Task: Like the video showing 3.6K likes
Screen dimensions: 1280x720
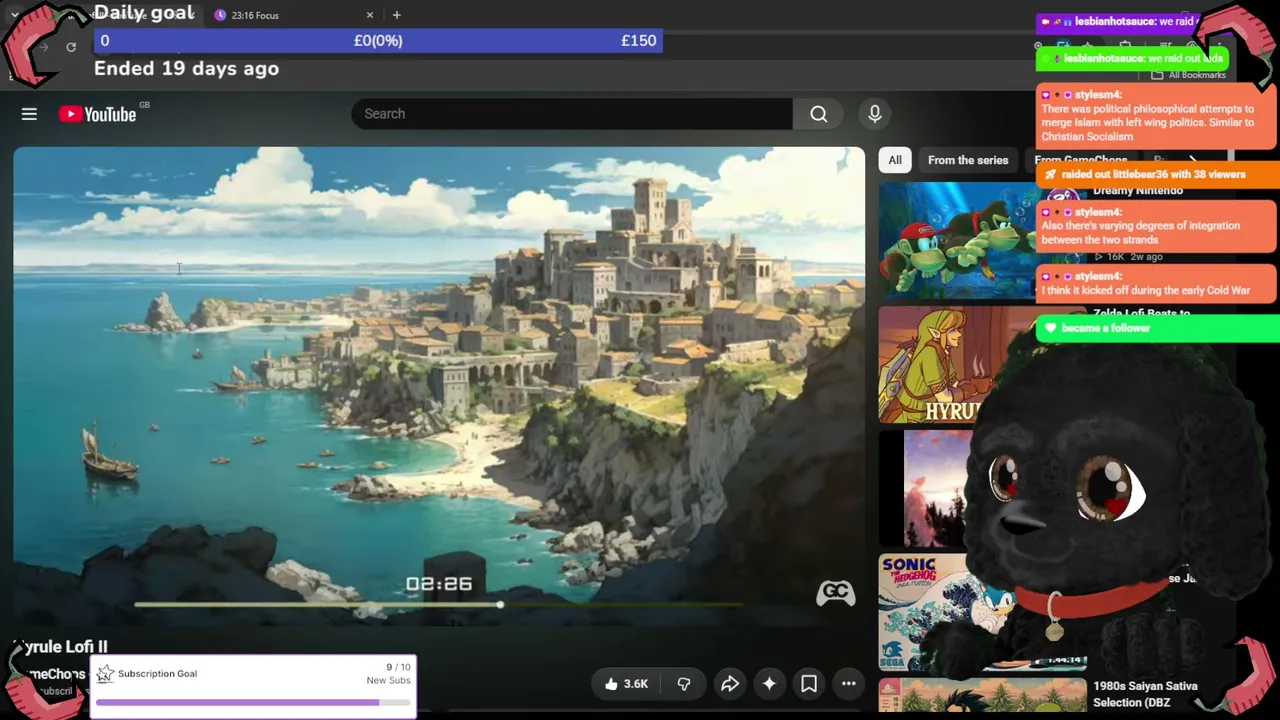Action: coord(626,684)
